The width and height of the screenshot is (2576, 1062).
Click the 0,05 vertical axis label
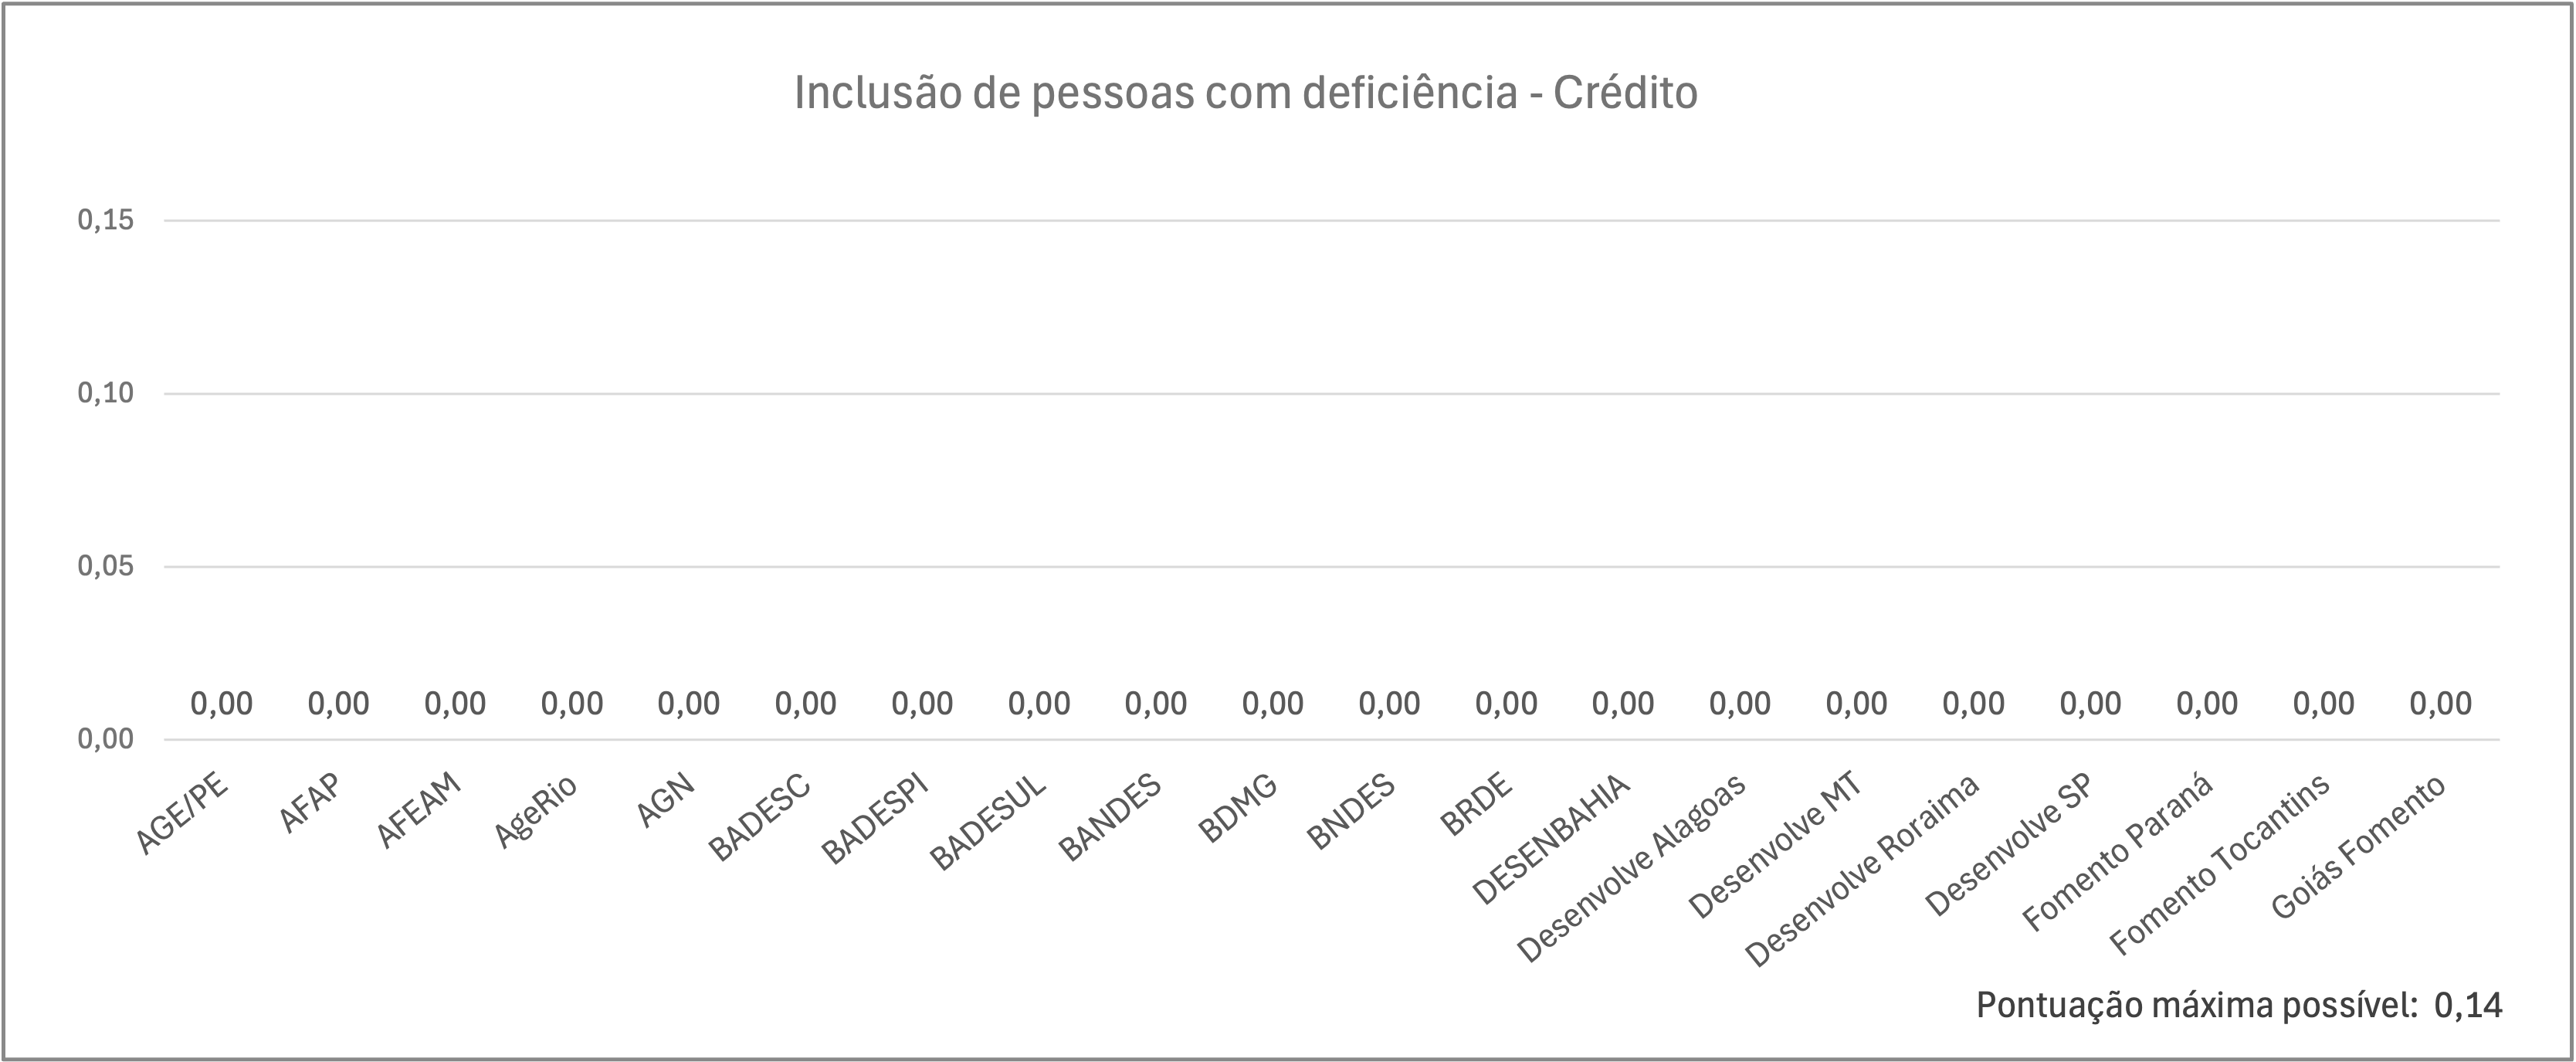pos(106,566)
